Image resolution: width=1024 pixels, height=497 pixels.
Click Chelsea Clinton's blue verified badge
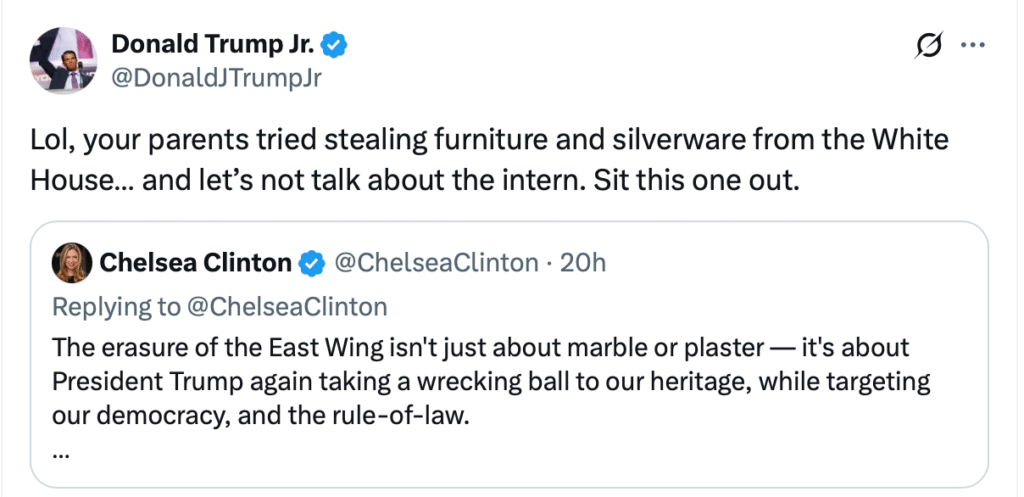(312, 263)
